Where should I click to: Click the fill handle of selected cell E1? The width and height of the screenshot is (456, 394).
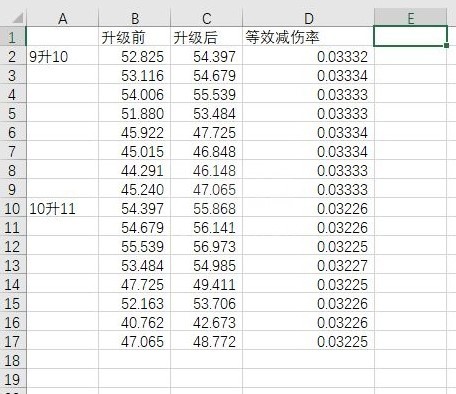tap(446, 45)
